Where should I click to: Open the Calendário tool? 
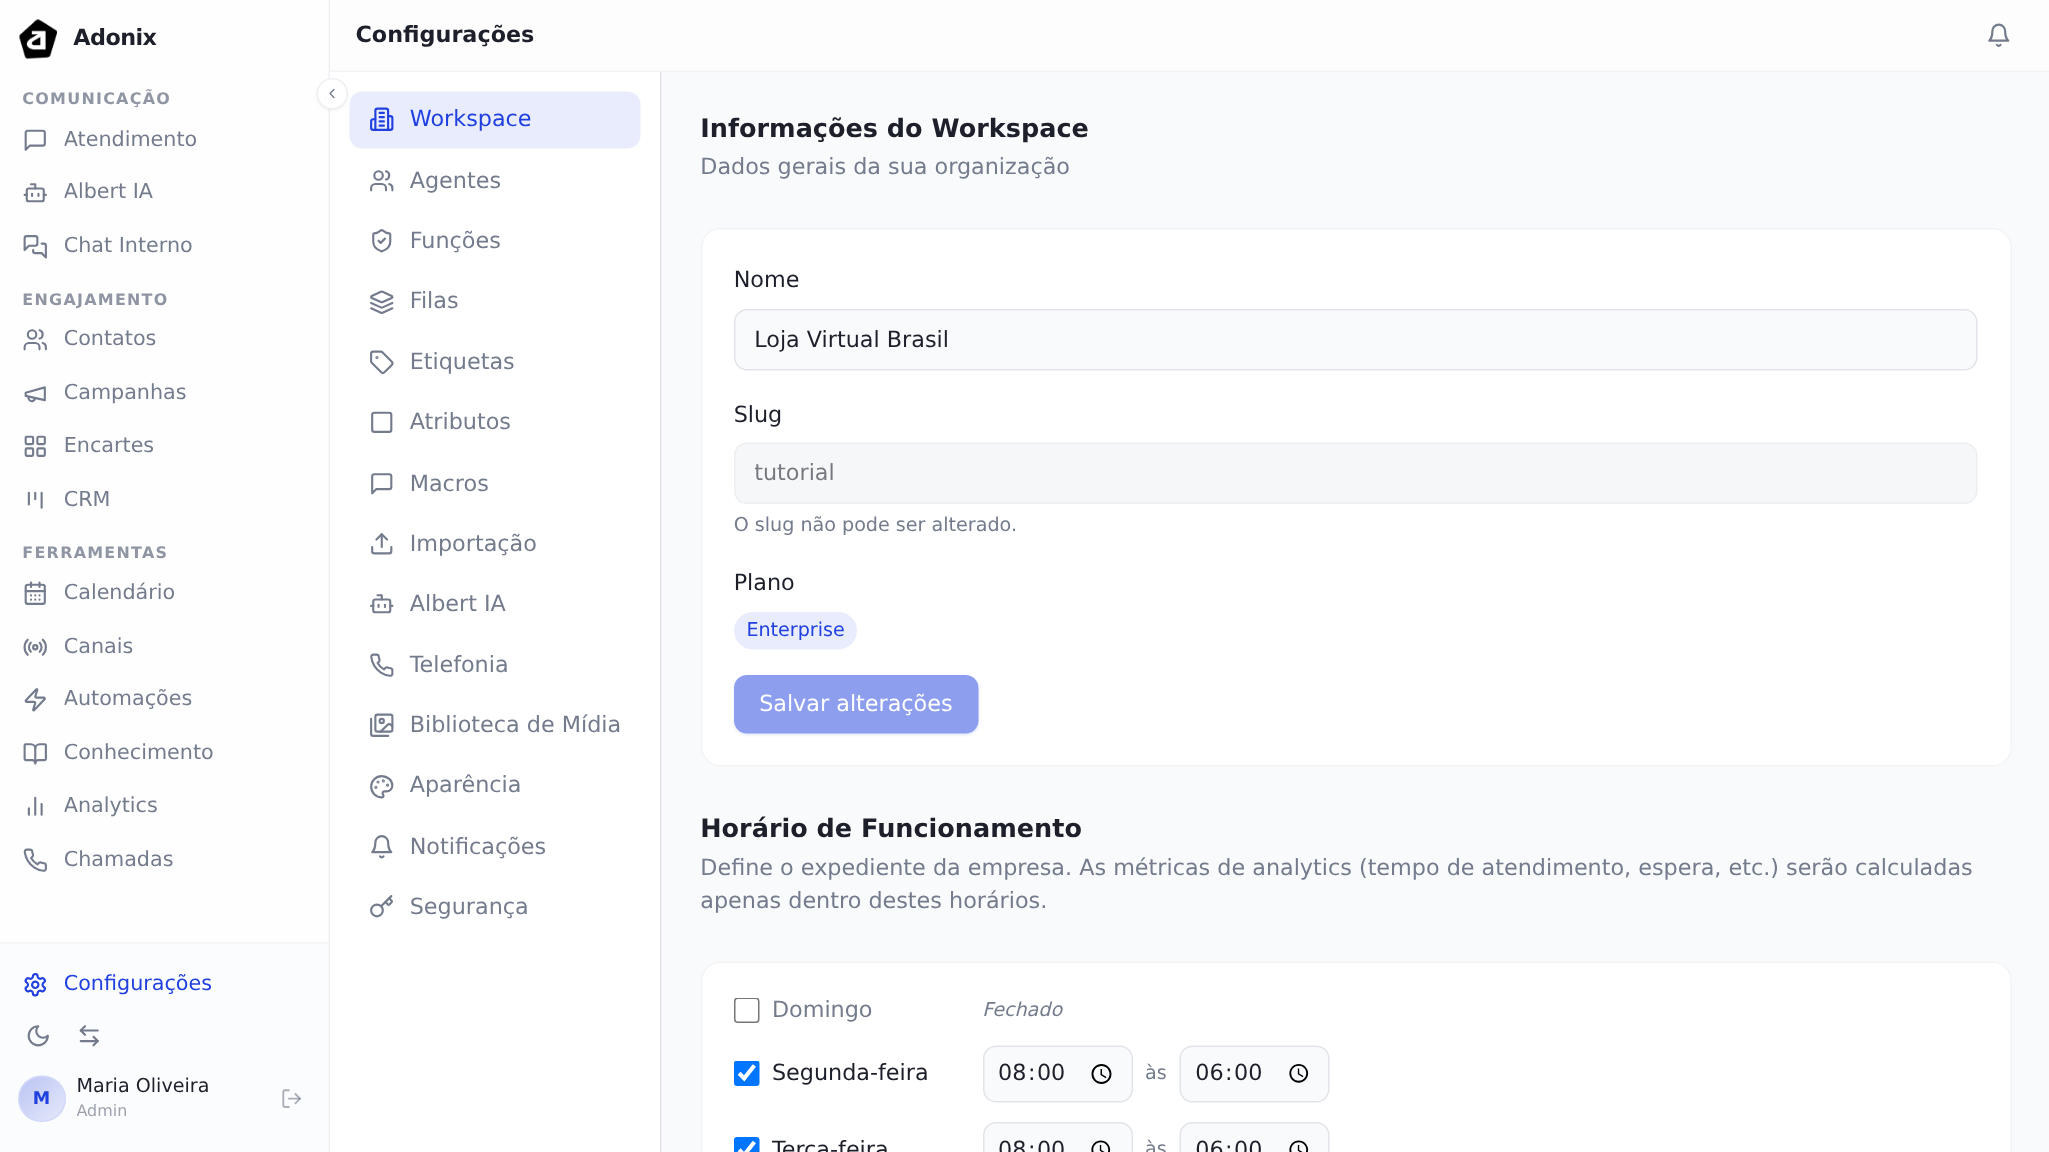point(119,592)
